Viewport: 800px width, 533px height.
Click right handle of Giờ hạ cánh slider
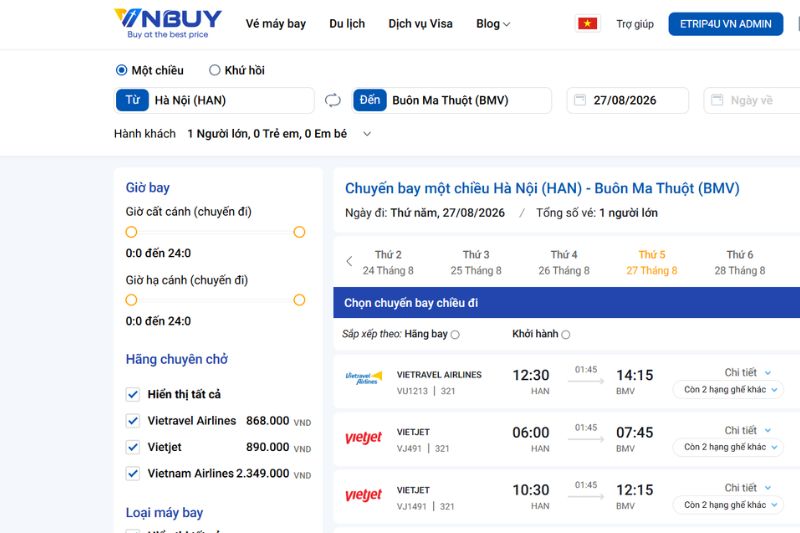[299, 300]
